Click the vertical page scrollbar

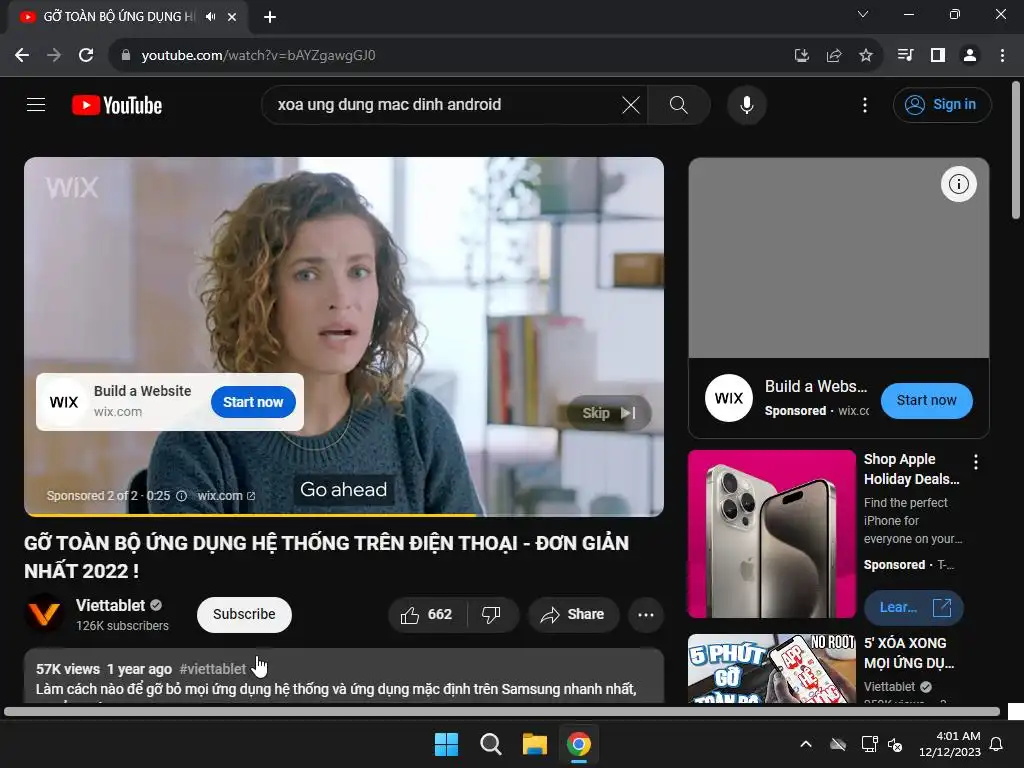(x=1016, y=150)
